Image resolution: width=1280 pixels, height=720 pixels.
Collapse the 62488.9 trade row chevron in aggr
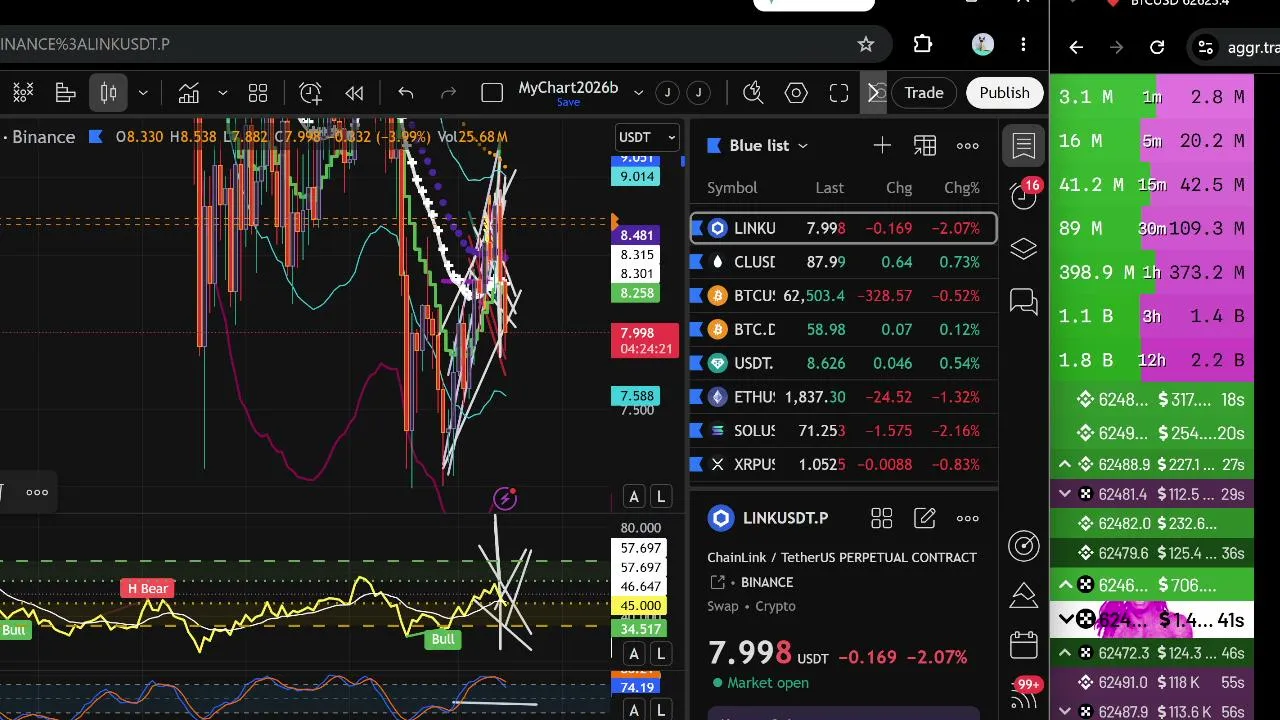click(1064, 464)
